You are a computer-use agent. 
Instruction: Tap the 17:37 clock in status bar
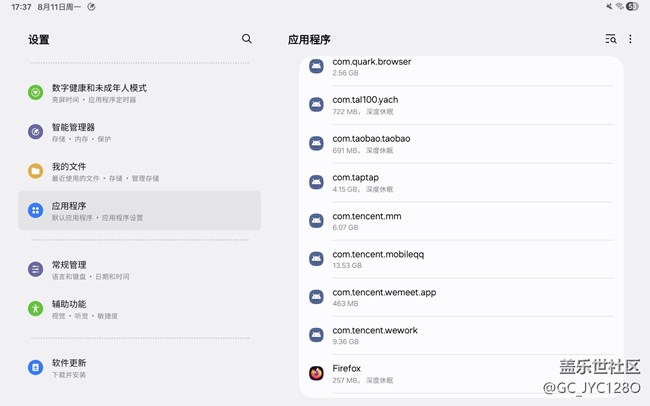(x=21, y=7)
